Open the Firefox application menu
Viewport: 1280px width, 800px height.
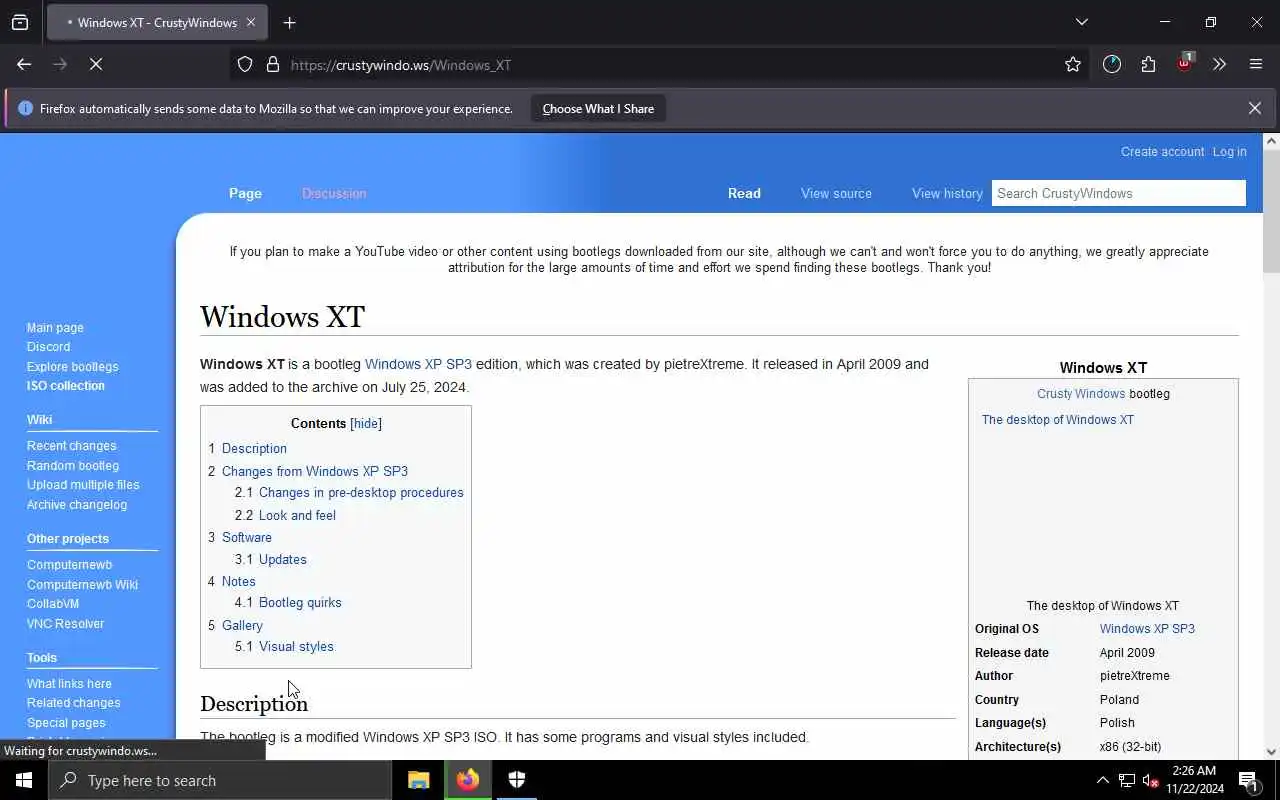click(1256, 64)
